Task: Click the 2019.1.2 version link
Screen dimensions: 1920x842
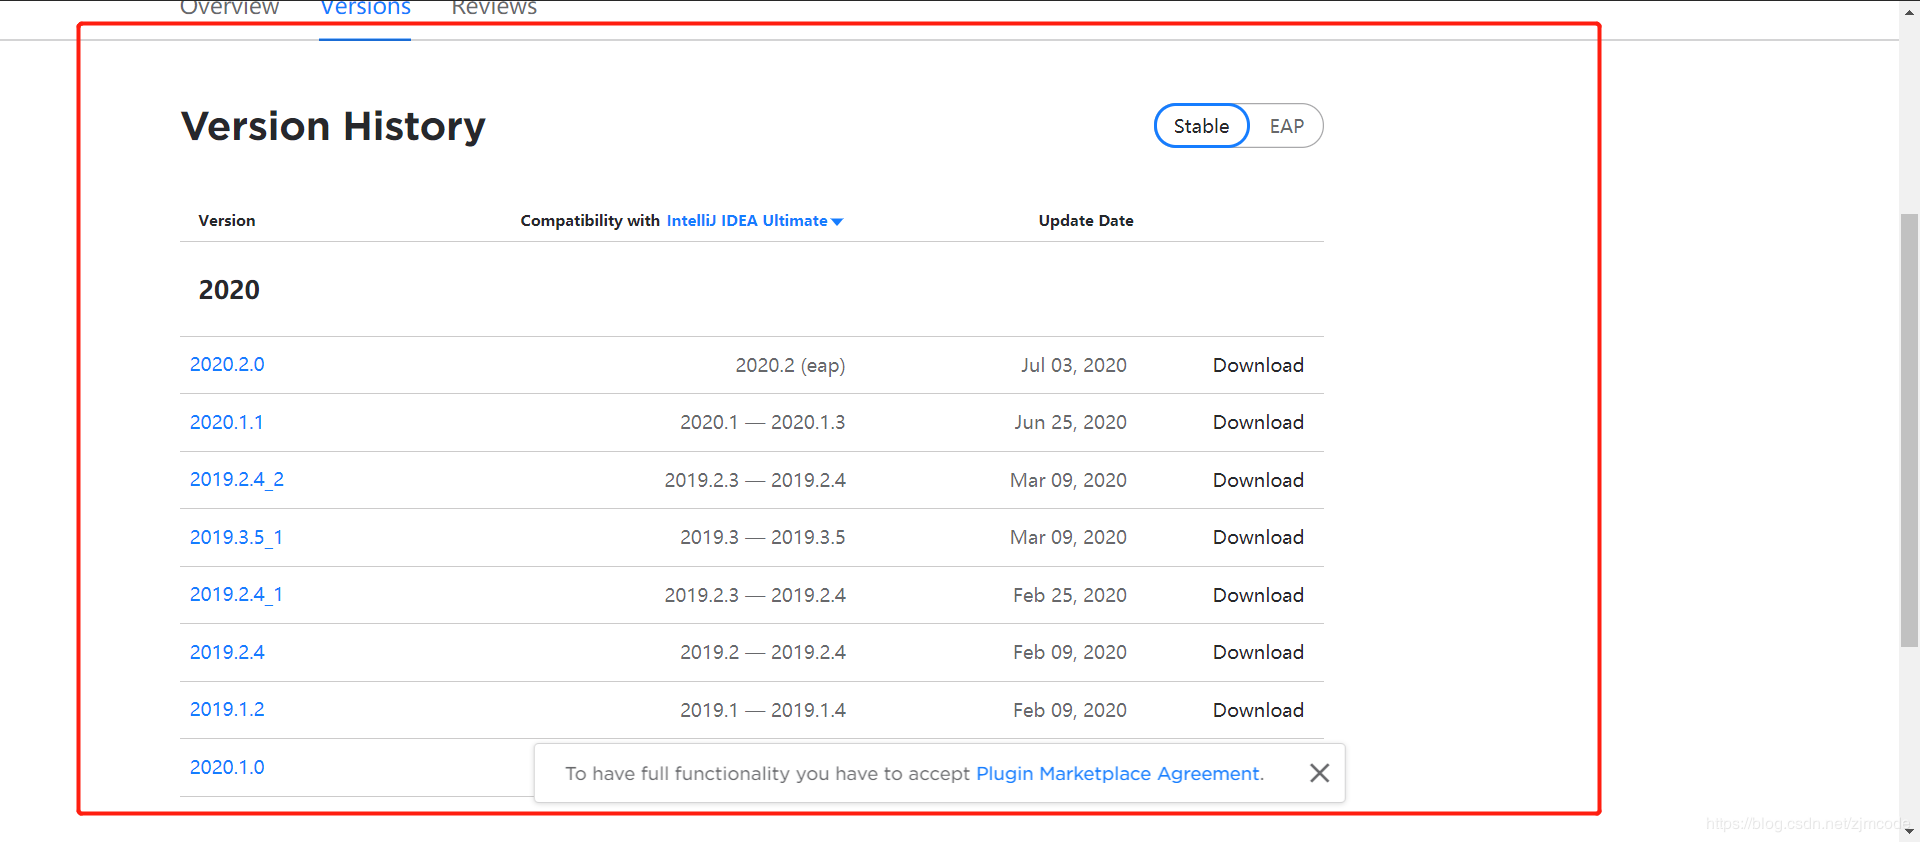Action: (x=227, y=710)
